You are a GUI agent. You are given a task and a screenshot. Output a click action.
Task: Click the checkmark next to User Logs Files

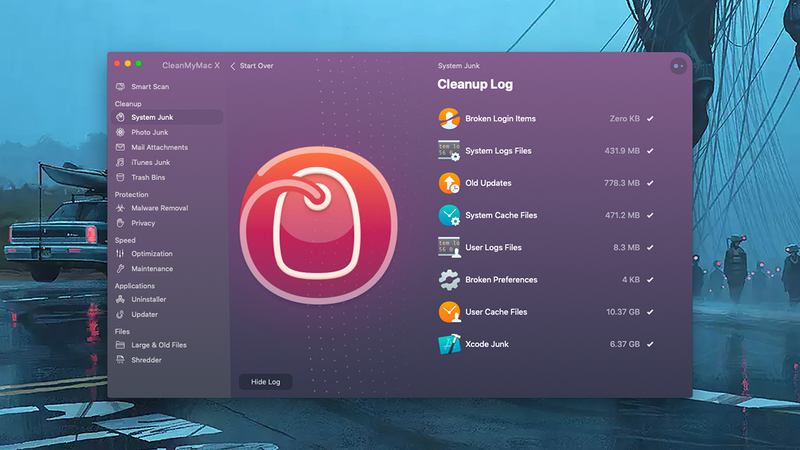coord(650,247)
